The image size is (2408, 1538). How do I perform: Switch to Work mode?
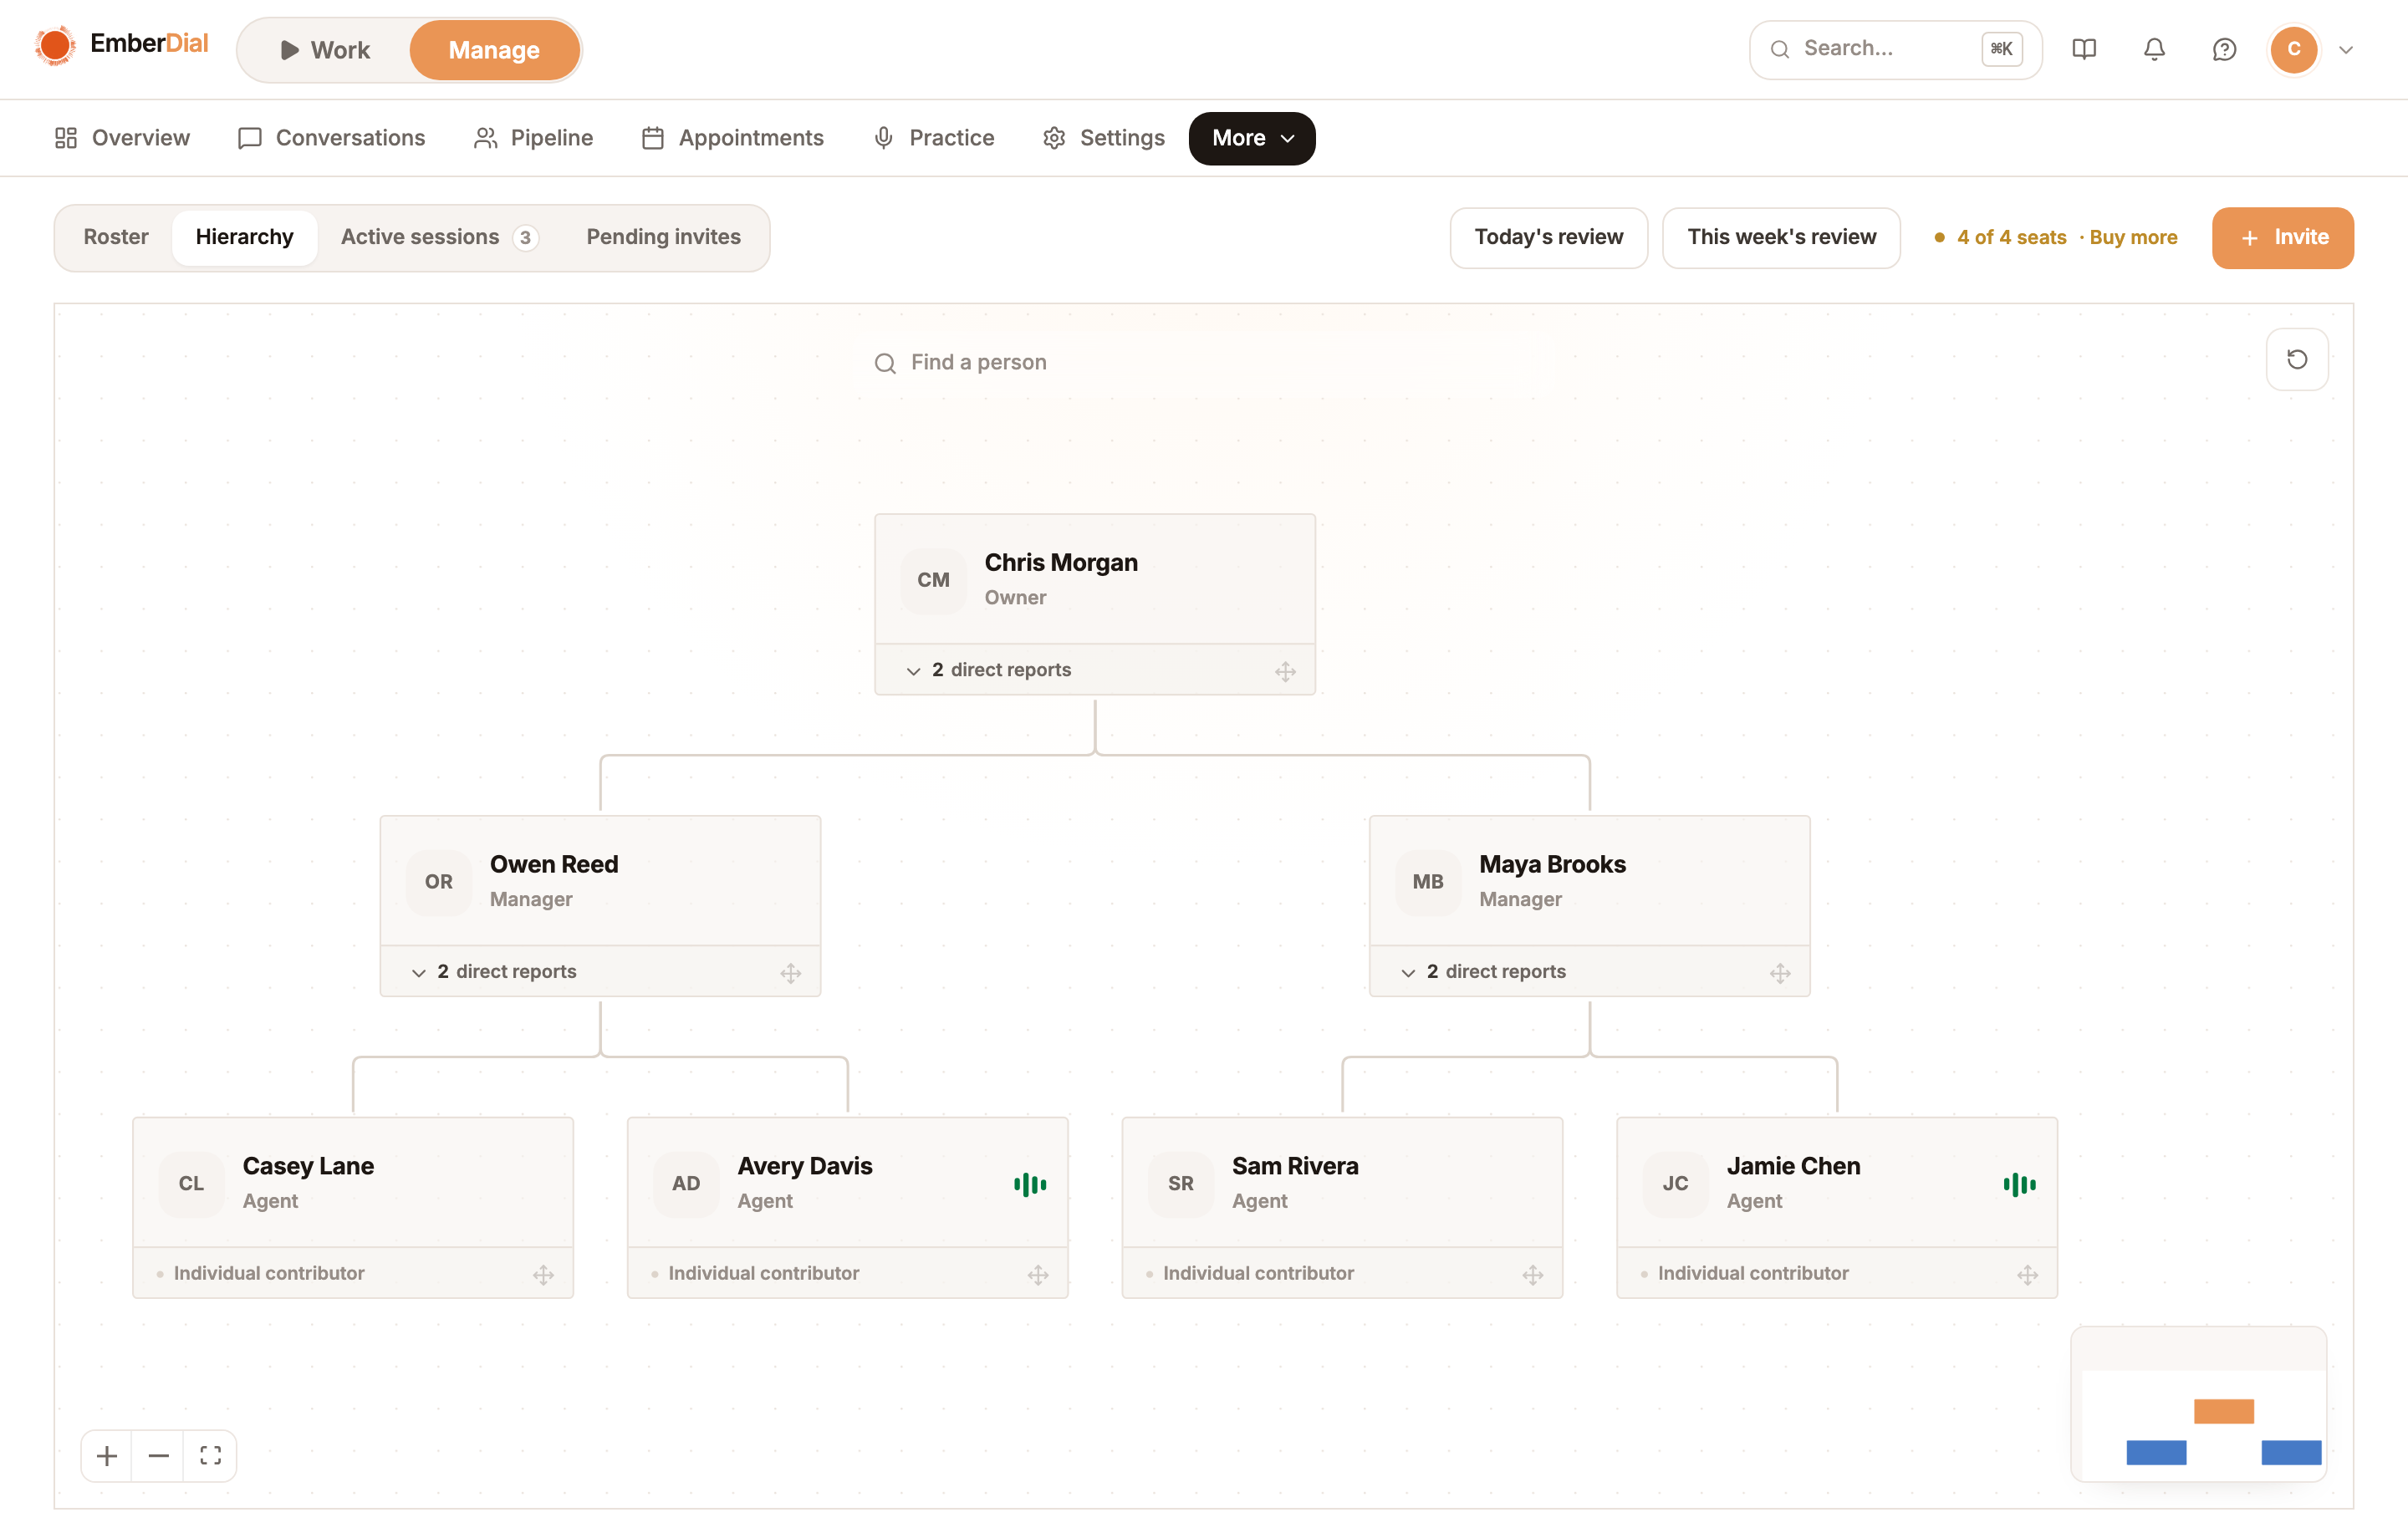[x=325, y=50]
